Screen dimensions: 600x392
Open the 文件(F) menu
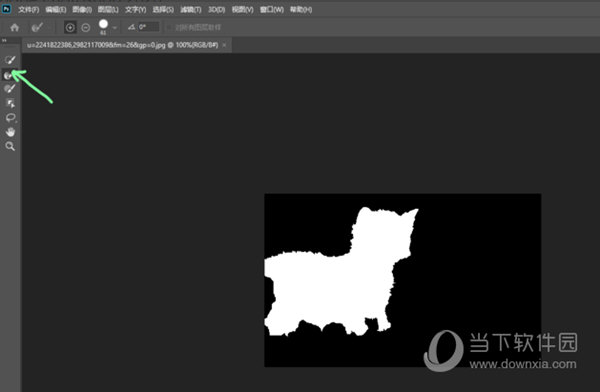pyautogui.click(x=28, y=10)
